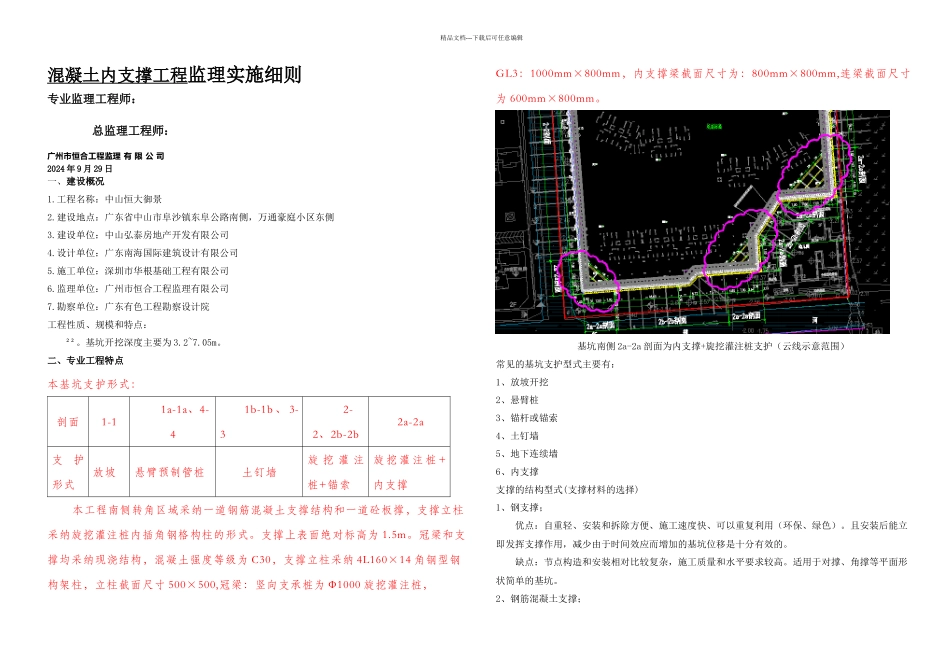
Task: Click the line 7.勘察单位：广东有色工程勘察设计院
Action: pyautogui.click(x=128, y=307)
